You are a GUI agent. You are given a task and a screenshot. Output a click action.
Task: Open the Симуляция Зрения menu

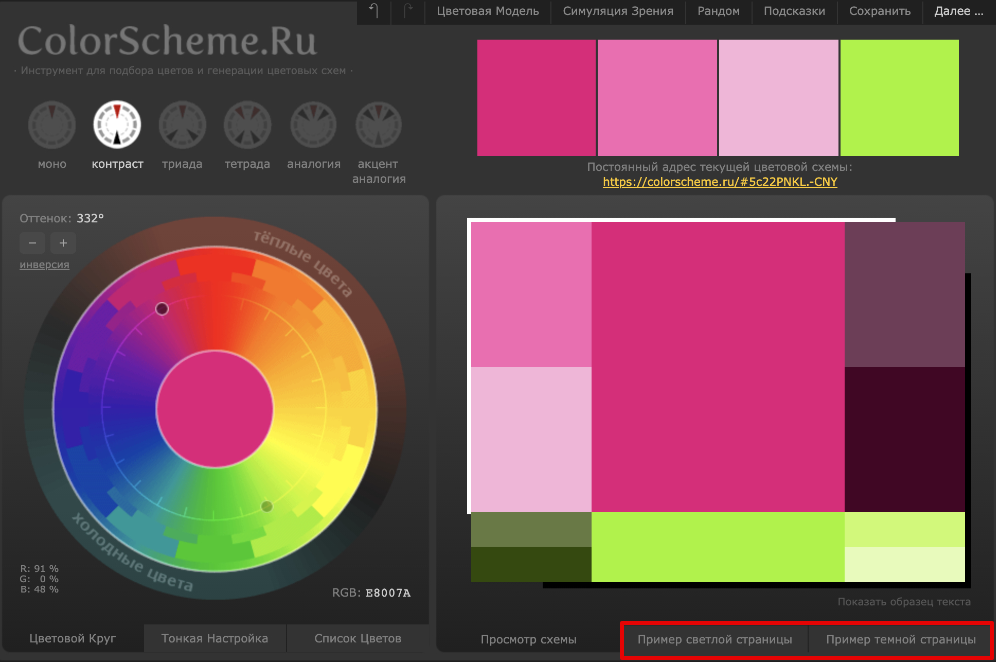(618, 12)
